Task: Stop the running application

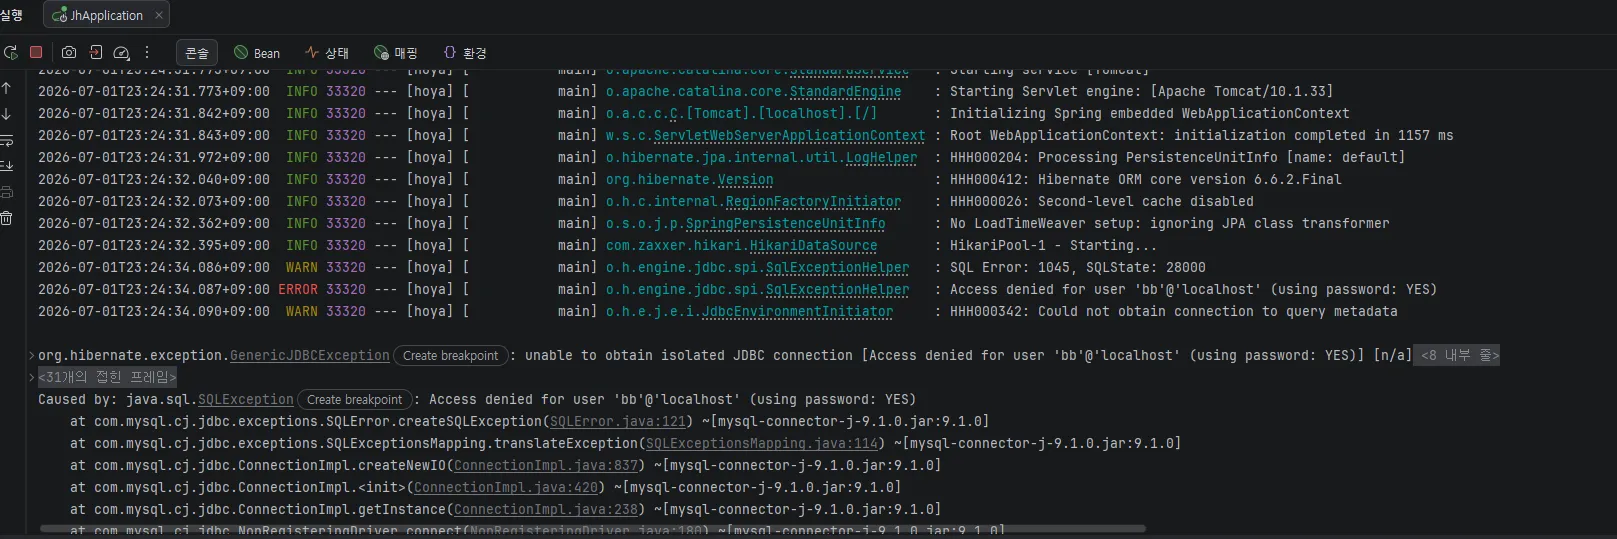Action: pyautogui.click(x=36, y=52)
